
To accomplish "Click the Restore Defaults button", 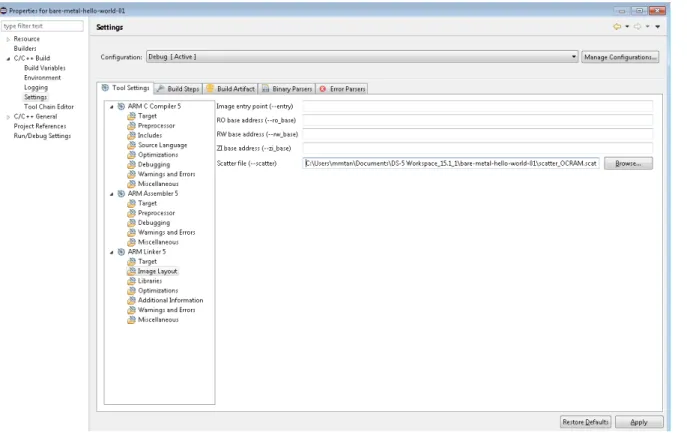I will (585, 422).
